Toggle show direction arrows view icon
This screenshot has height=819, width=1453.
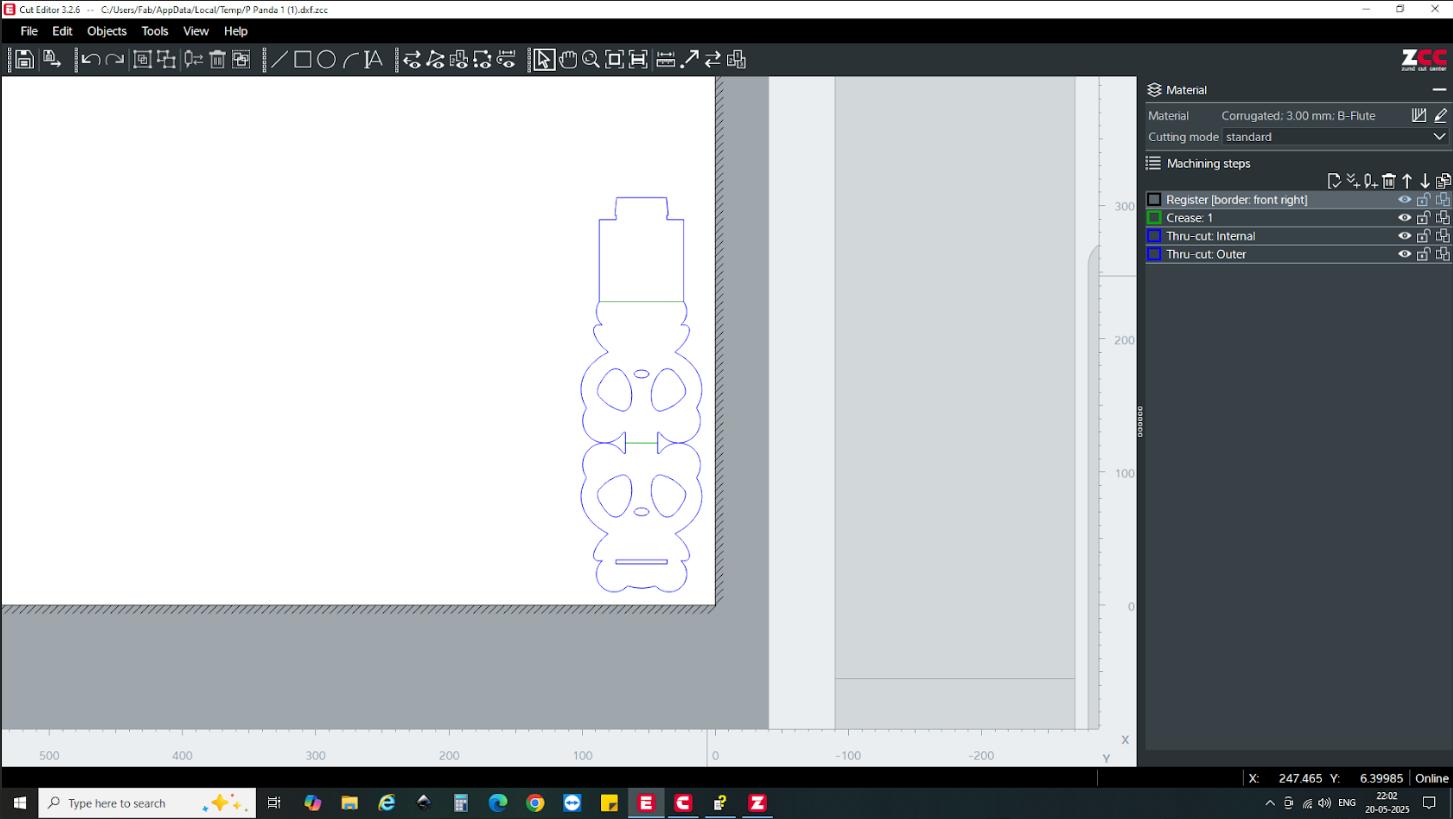(412, 60)
